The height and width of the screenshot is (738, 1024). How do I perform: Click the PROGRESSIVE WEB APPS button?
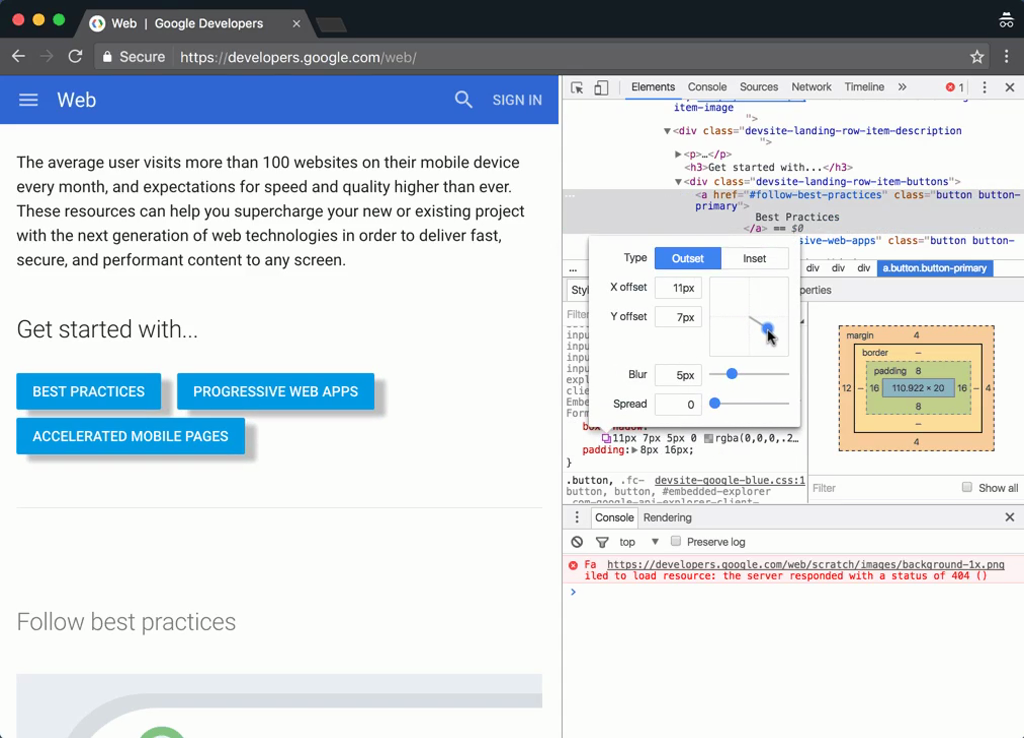pyautogui.click(x=276, y=391)
